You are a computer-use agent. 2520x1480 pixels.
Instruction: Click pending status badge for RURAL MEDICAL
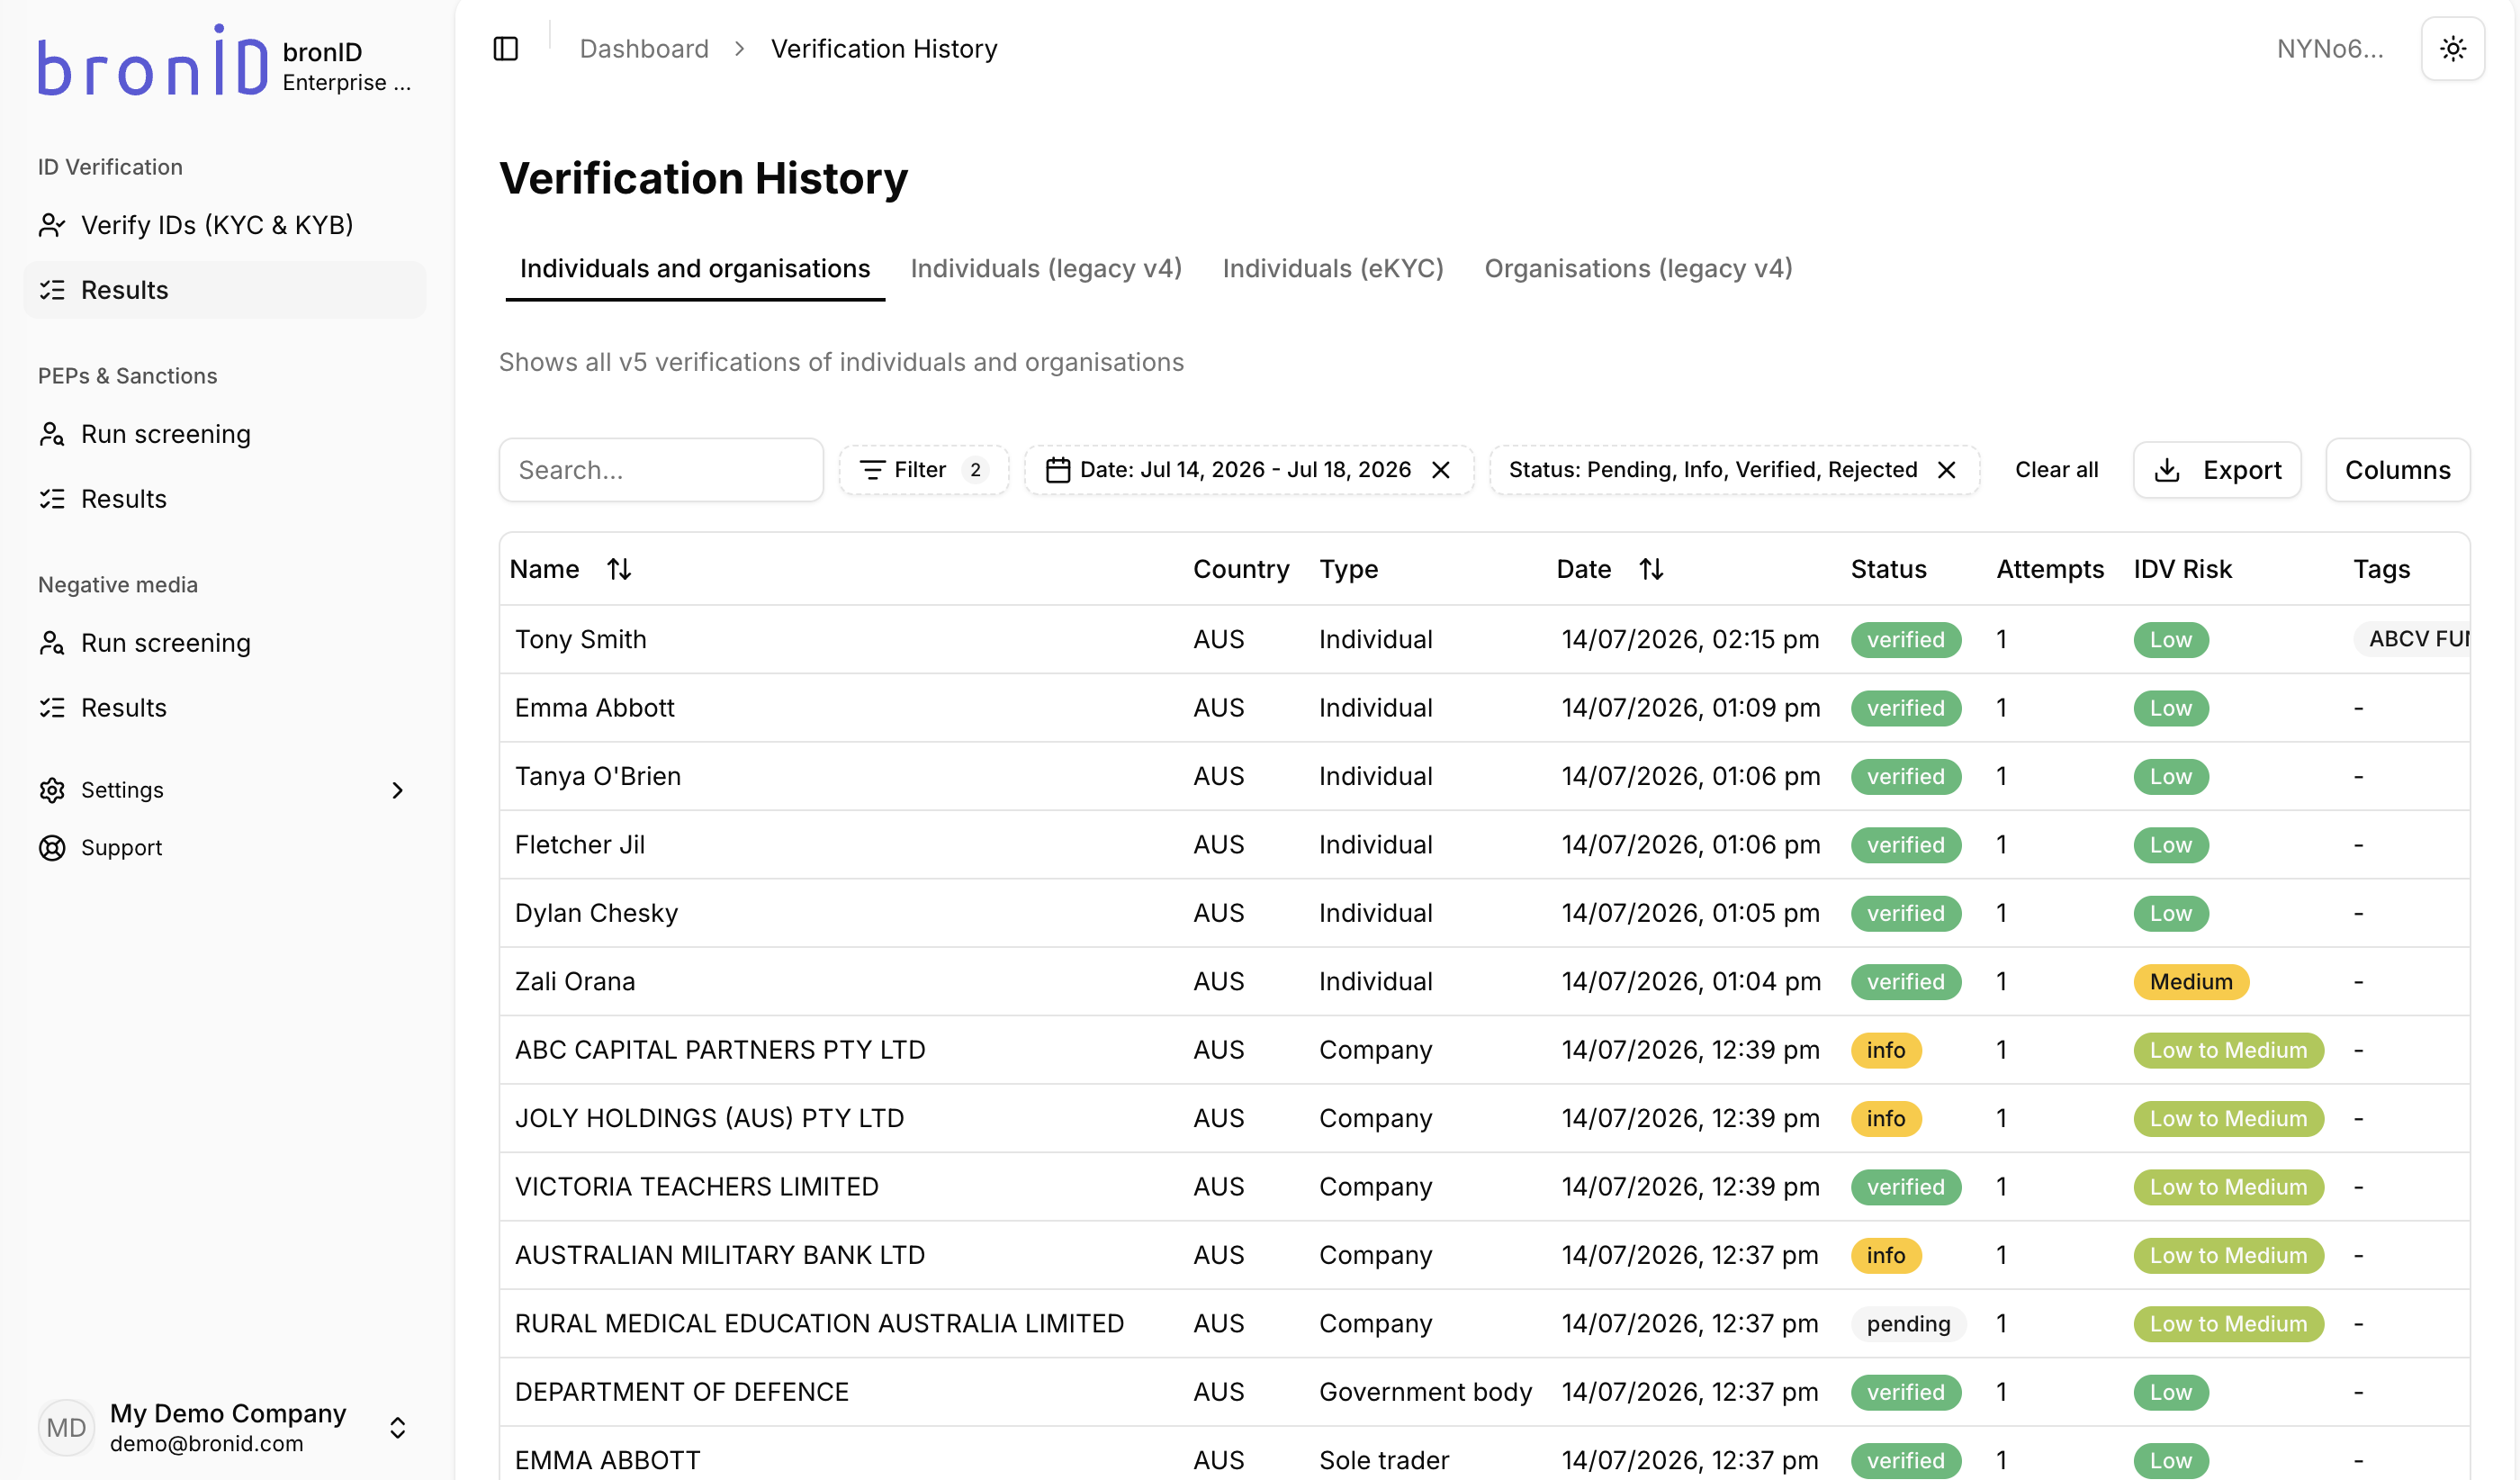click(1908, 1324)
